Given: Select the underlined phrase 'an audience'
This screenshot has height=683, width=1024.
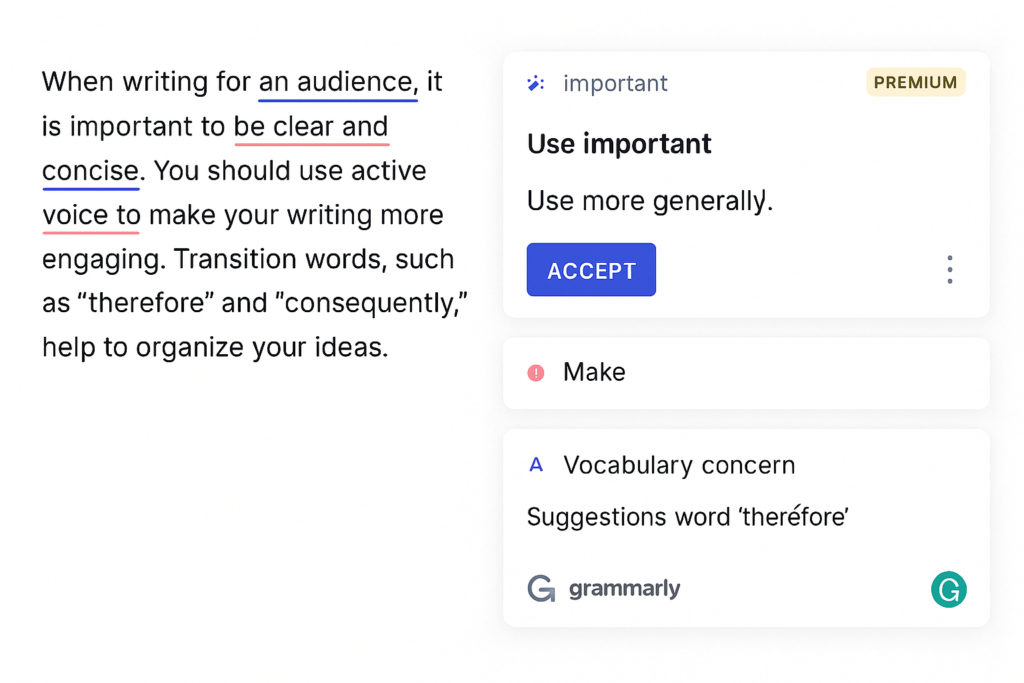Looking at the screenshot, I should 336,82.
